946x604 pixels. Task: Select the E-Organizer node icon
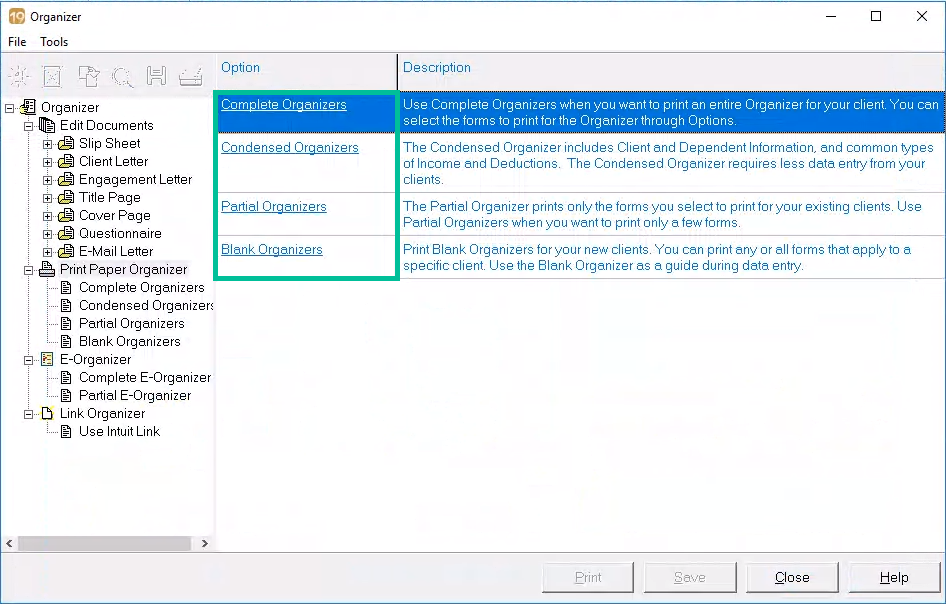[x=47, y=360]
